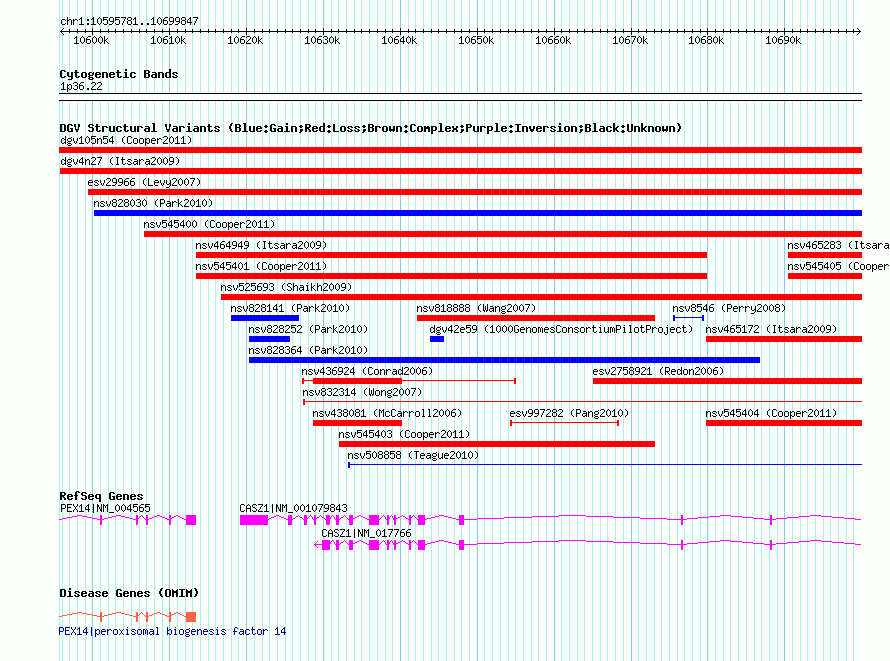The height and width of the screenshot is (661, 890).
Task: Click the dgv105n54 (Cooper2011) red loss bar
Action: point(460,150)
